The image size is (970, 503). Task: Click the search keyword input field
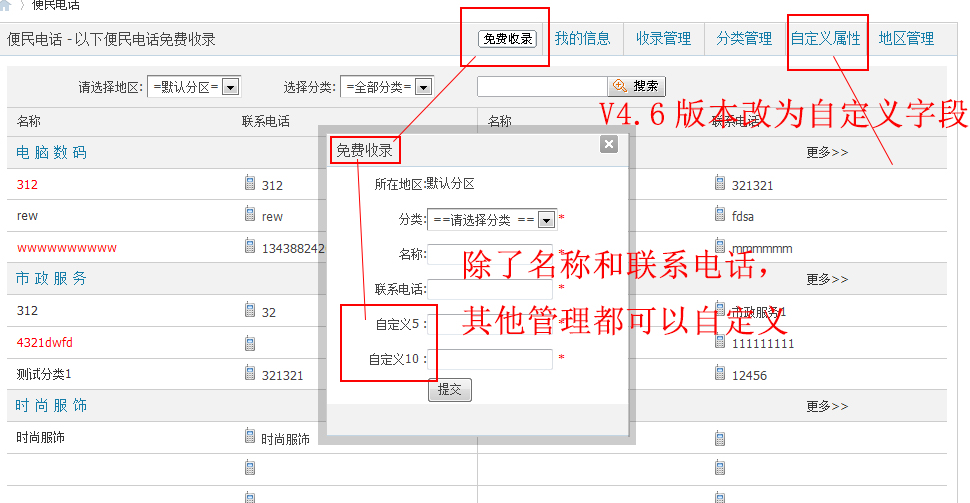[542, 86]
